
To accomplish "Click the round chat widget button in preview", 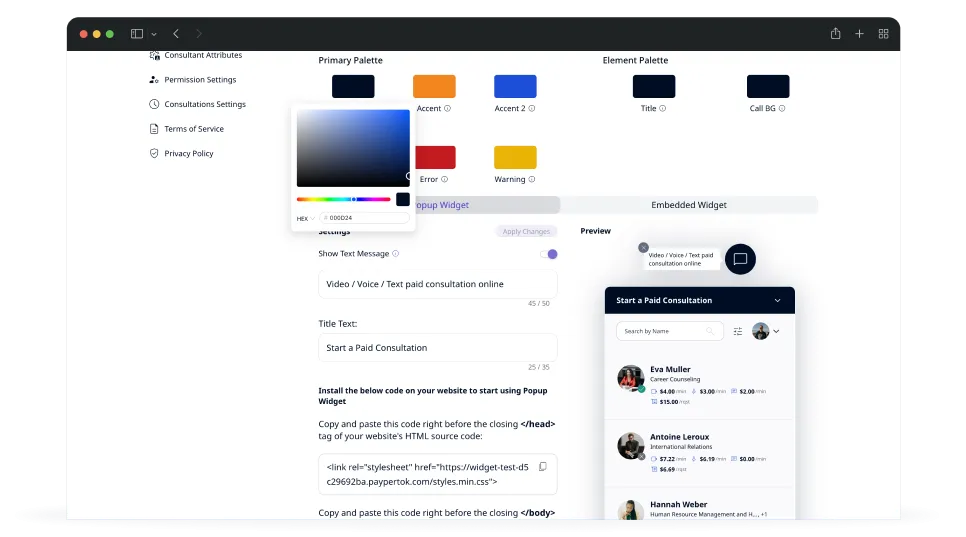I will 741,259.
